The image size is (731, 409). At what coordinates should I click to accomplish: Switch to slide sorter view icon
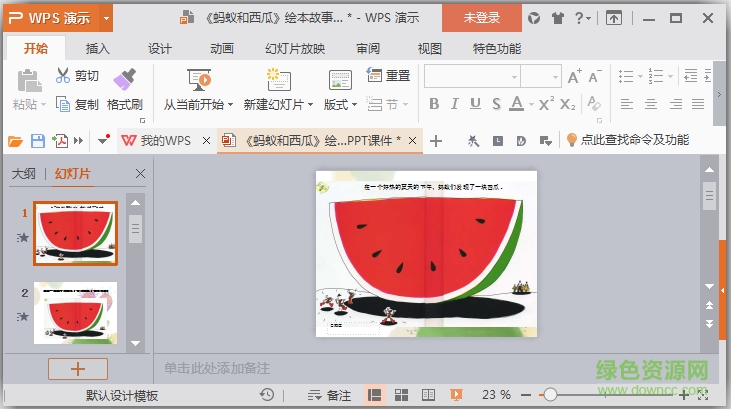[401, 395]
